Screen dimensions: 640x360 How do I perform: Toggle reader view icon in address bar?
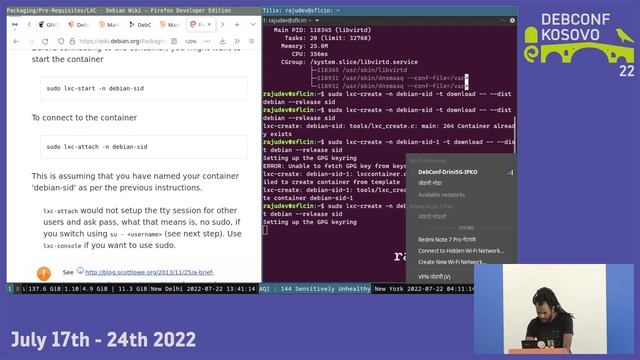(174, 41)
